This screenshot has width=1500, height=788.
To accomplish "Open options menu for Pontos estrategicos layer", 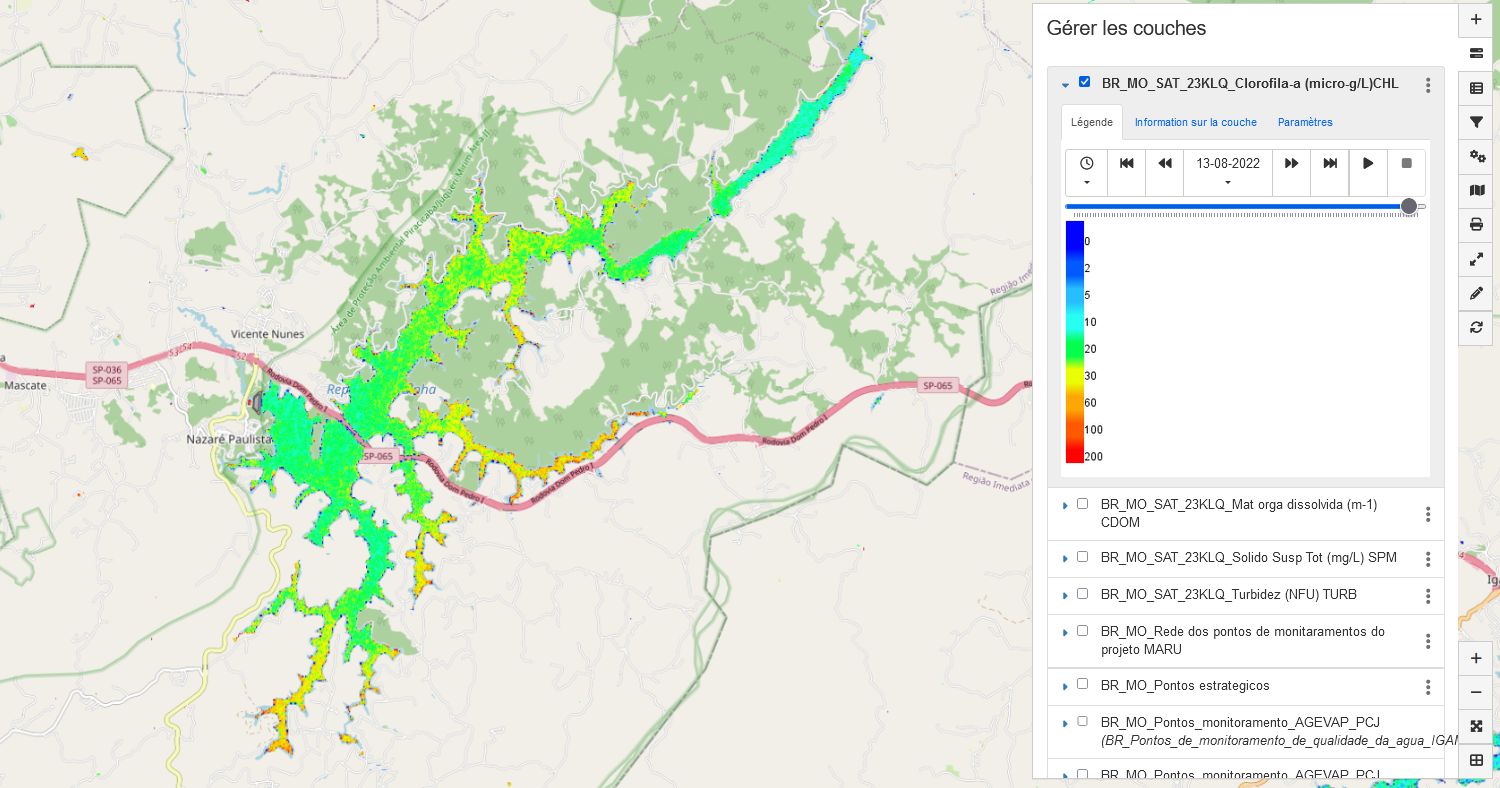I will [x=1428, y=687].
